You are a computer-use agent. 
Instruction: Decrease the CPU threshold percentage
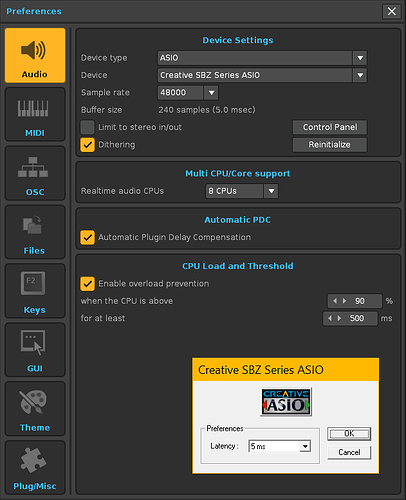335,301
